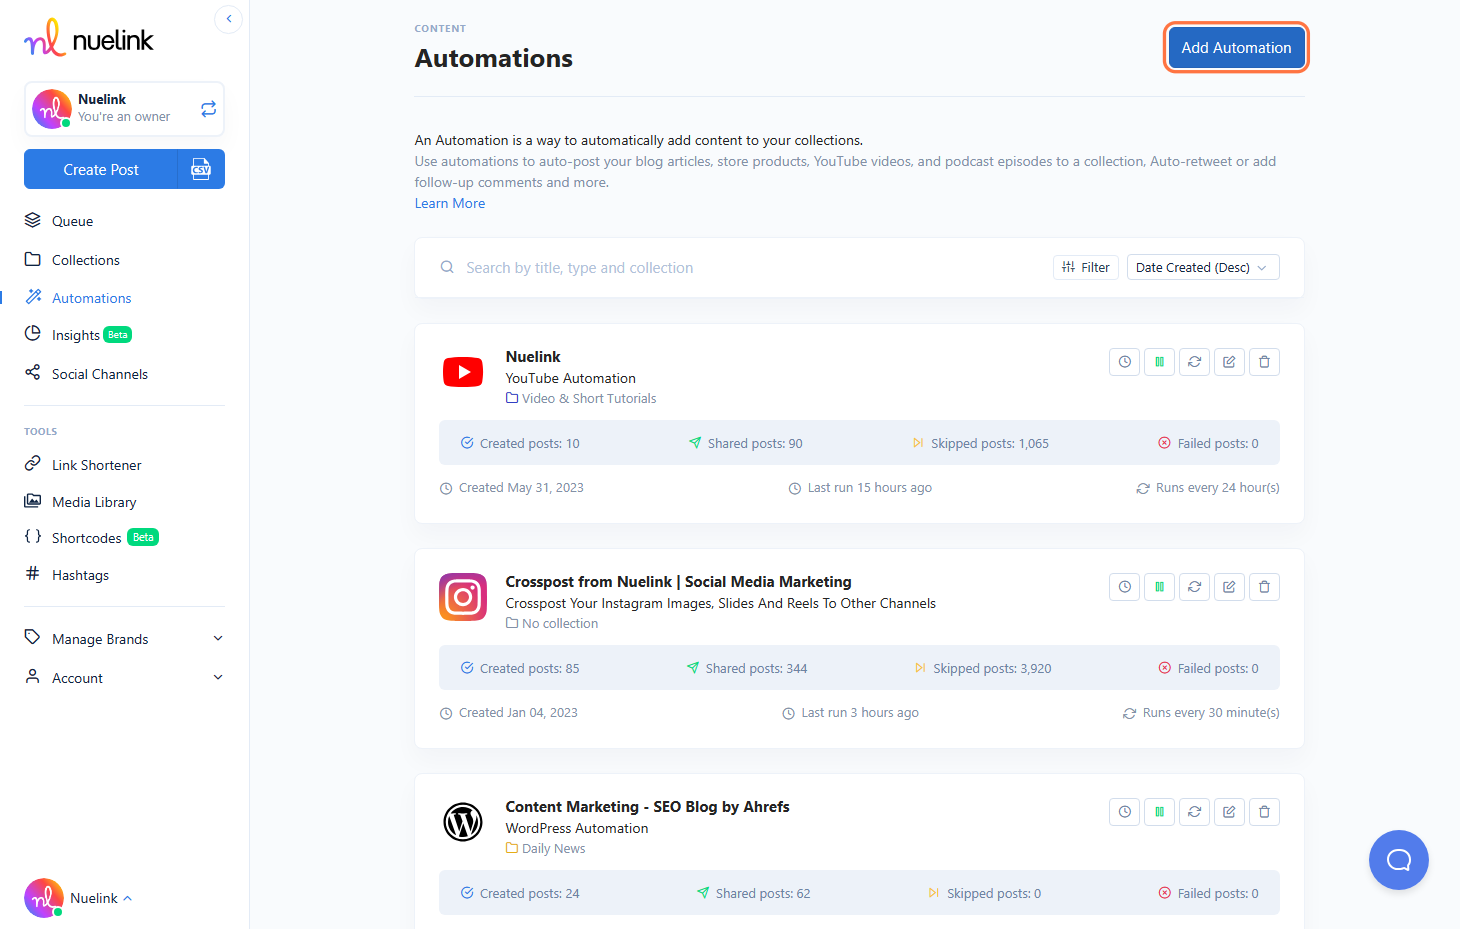The width and height of the screenshot is (1460, 929).
Task: Open schedule clock icon for Instagram Crosspost automation
Action: (1125, 587)
